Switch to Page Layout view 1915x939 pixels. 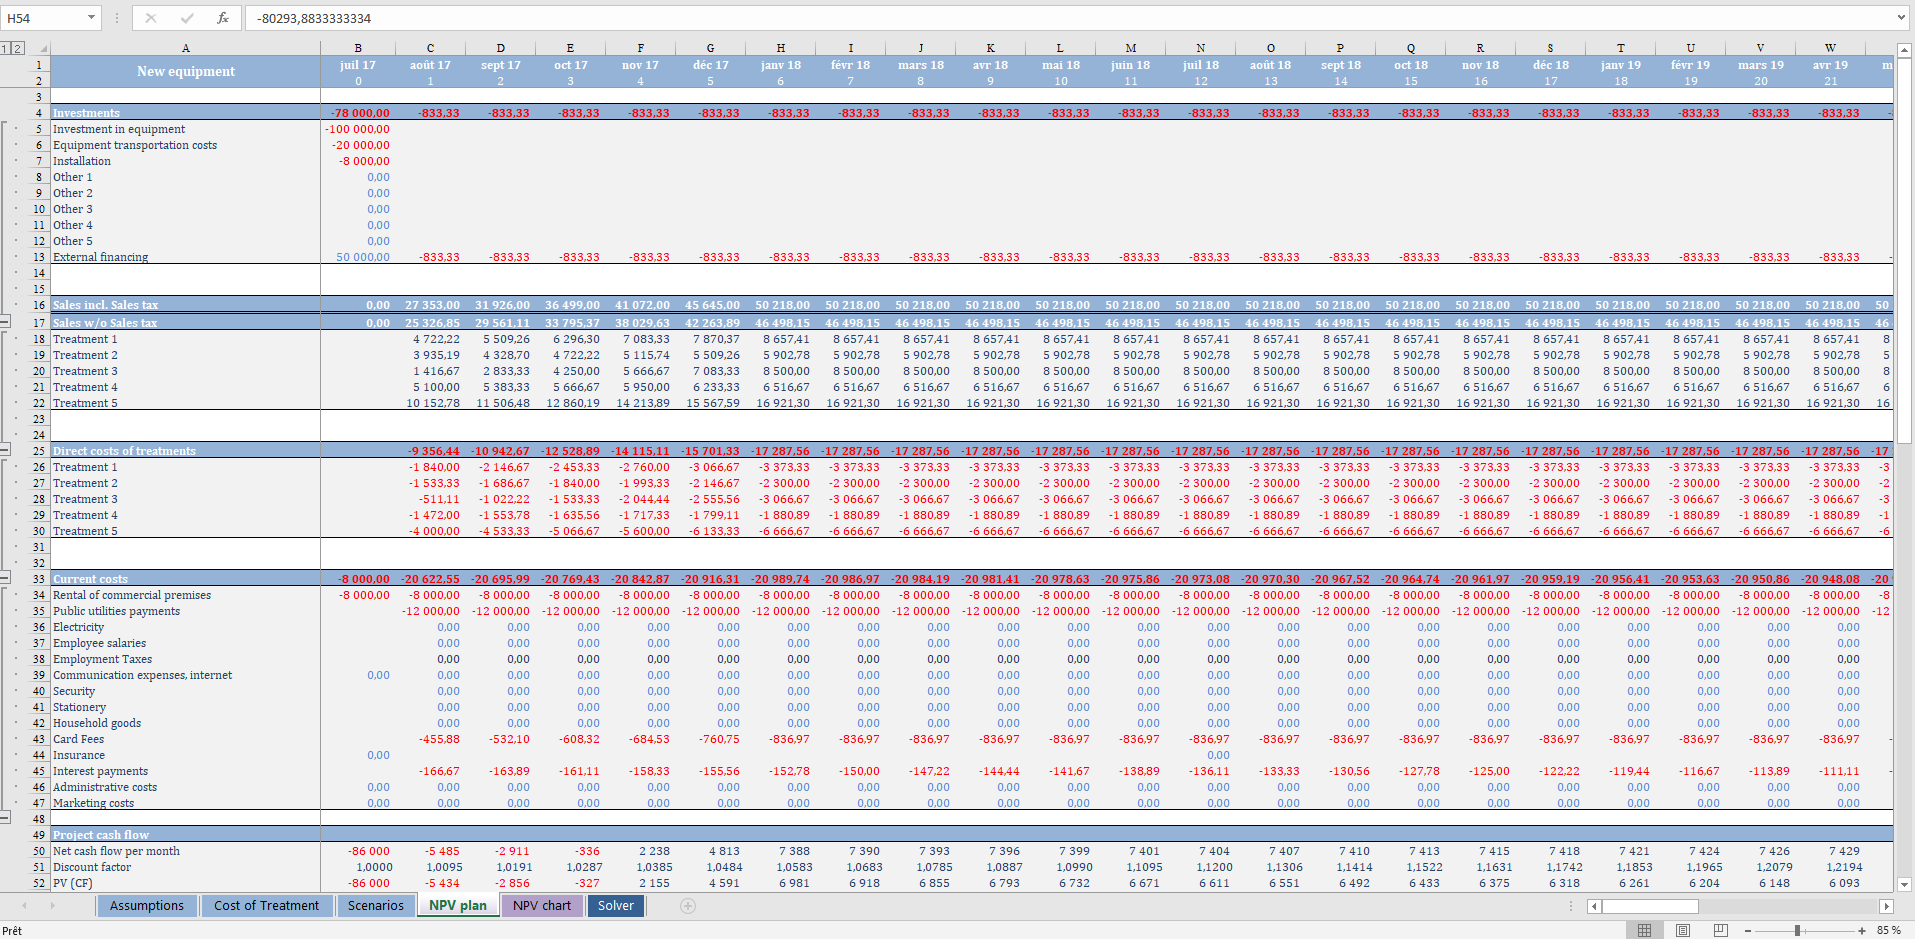tap(1683, 930)
